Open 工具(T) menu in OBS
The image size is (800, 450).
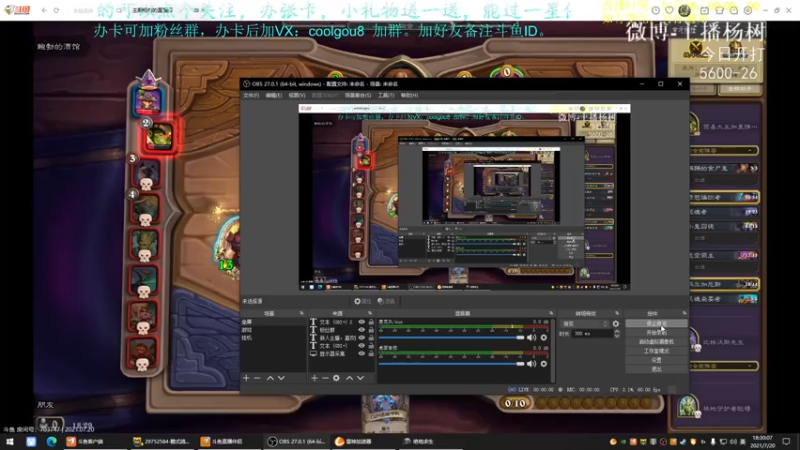(386, 95)
